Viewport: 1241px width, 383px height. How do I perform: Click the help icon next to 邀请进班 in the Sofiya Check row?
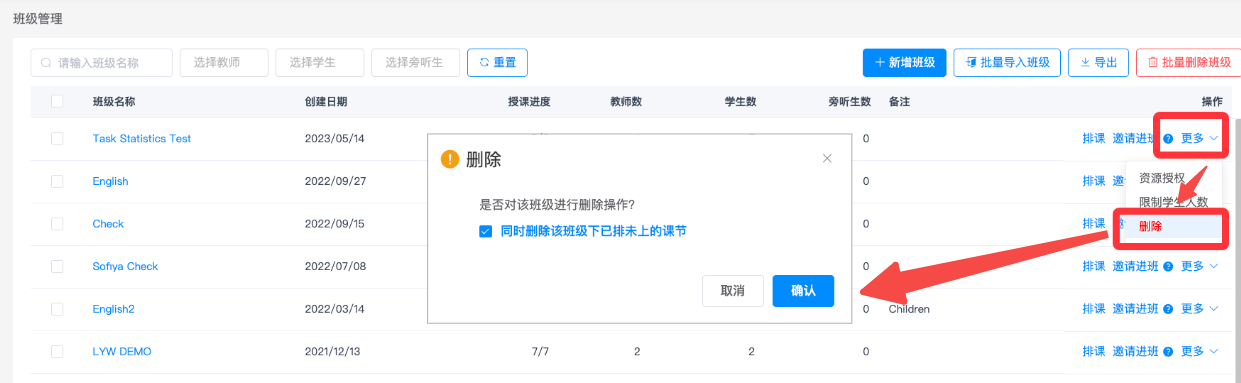pyautogui.click(x=1168, y=267)
